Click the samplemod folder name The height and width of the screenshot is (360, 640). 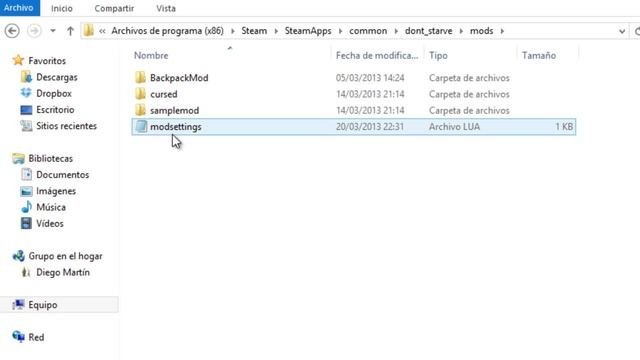[x=174, y=111]
